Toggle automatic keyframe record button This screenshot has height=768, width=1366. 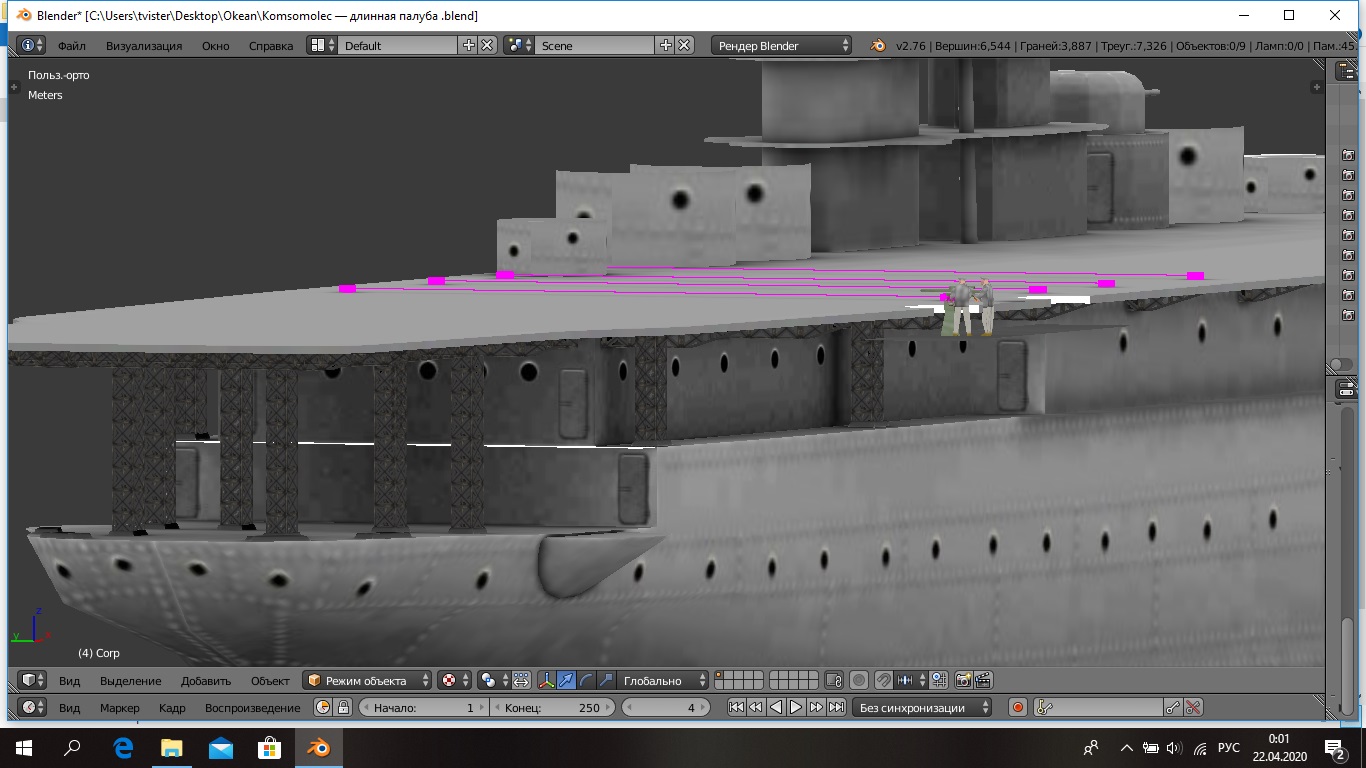tap(1018, 707)
